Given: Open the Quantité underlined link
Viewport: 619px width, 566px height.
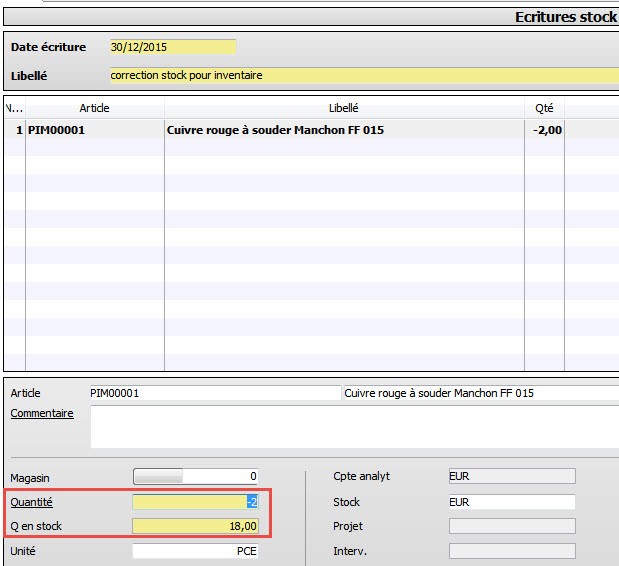Looking at the screenshot, I should tap(31, 502).
